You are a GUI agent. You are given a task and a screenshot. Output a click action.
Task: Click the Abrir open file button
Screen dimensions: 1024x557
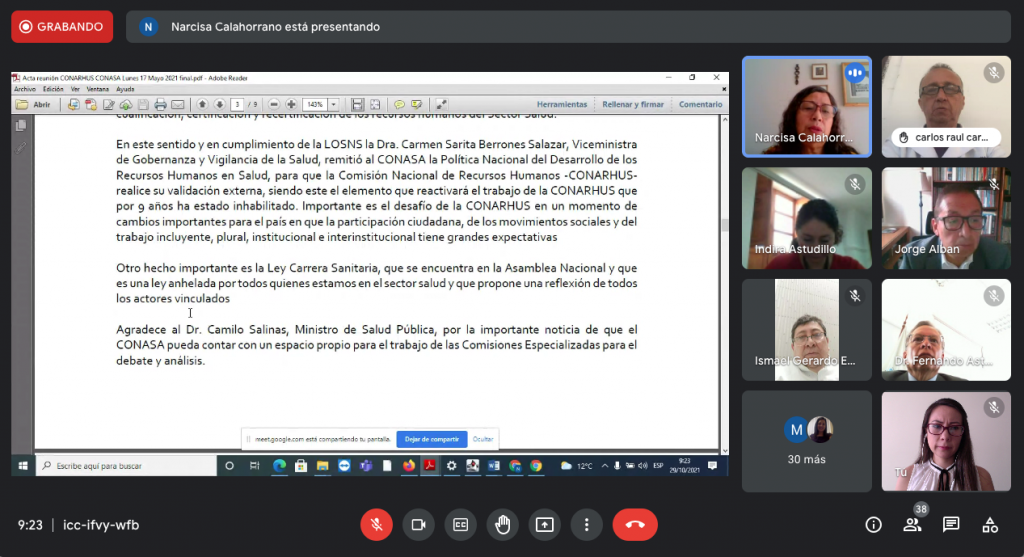click(34, 104)
